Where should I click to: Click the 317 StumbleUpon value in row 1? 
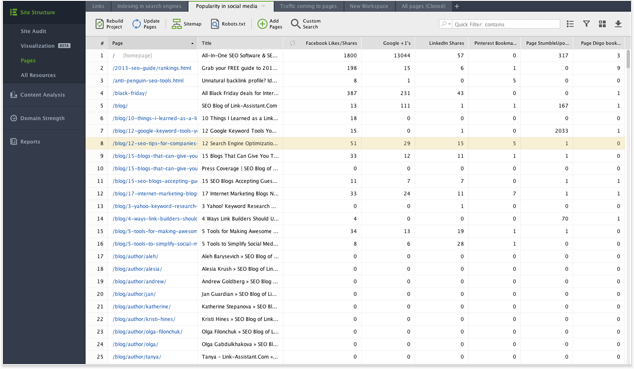(x=563, y=55)
